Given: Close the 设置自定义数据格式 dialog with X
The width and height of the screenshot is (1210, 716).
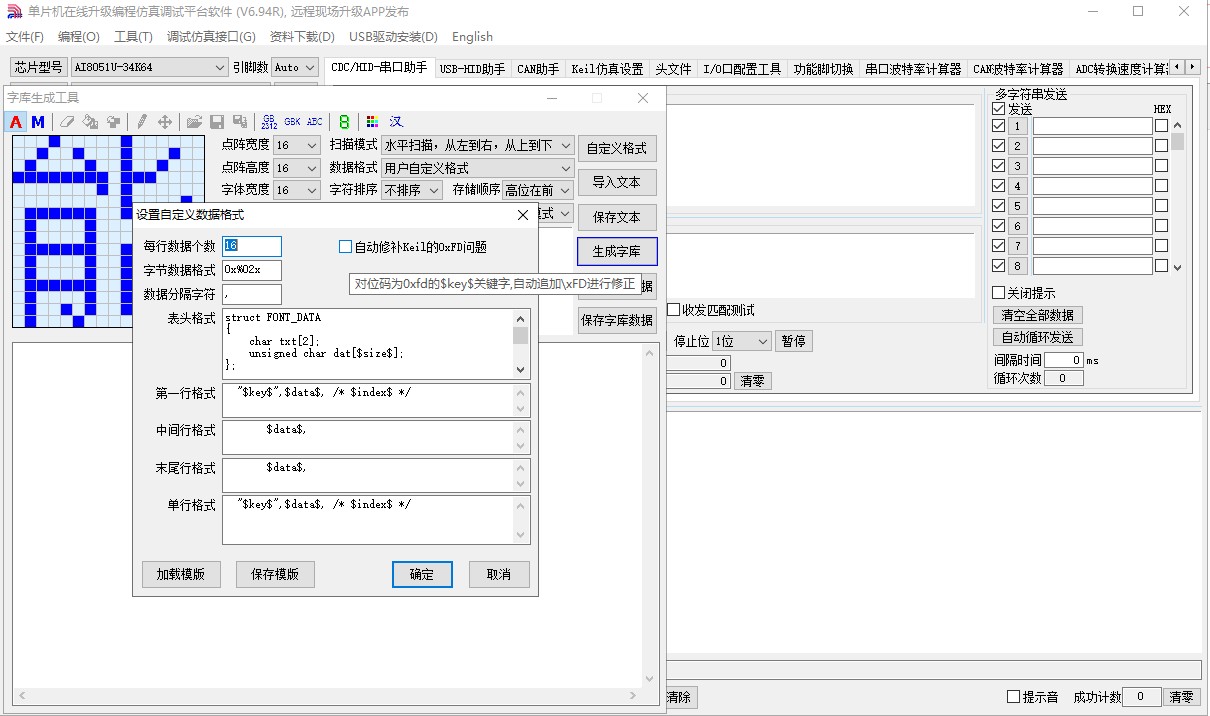Looking at the screenshot, I should coord(523,215).
